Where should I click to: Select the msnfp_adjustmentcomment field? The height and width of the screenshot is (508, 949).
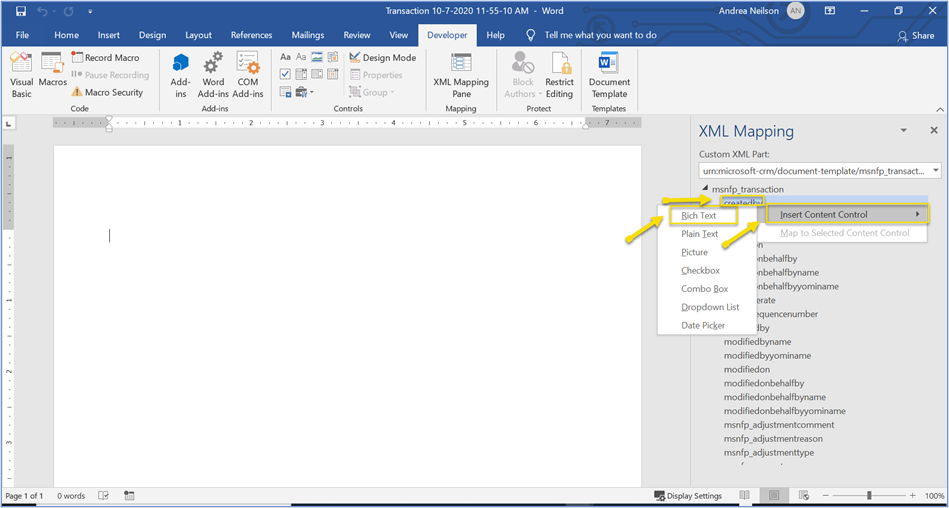click(779, 425)
